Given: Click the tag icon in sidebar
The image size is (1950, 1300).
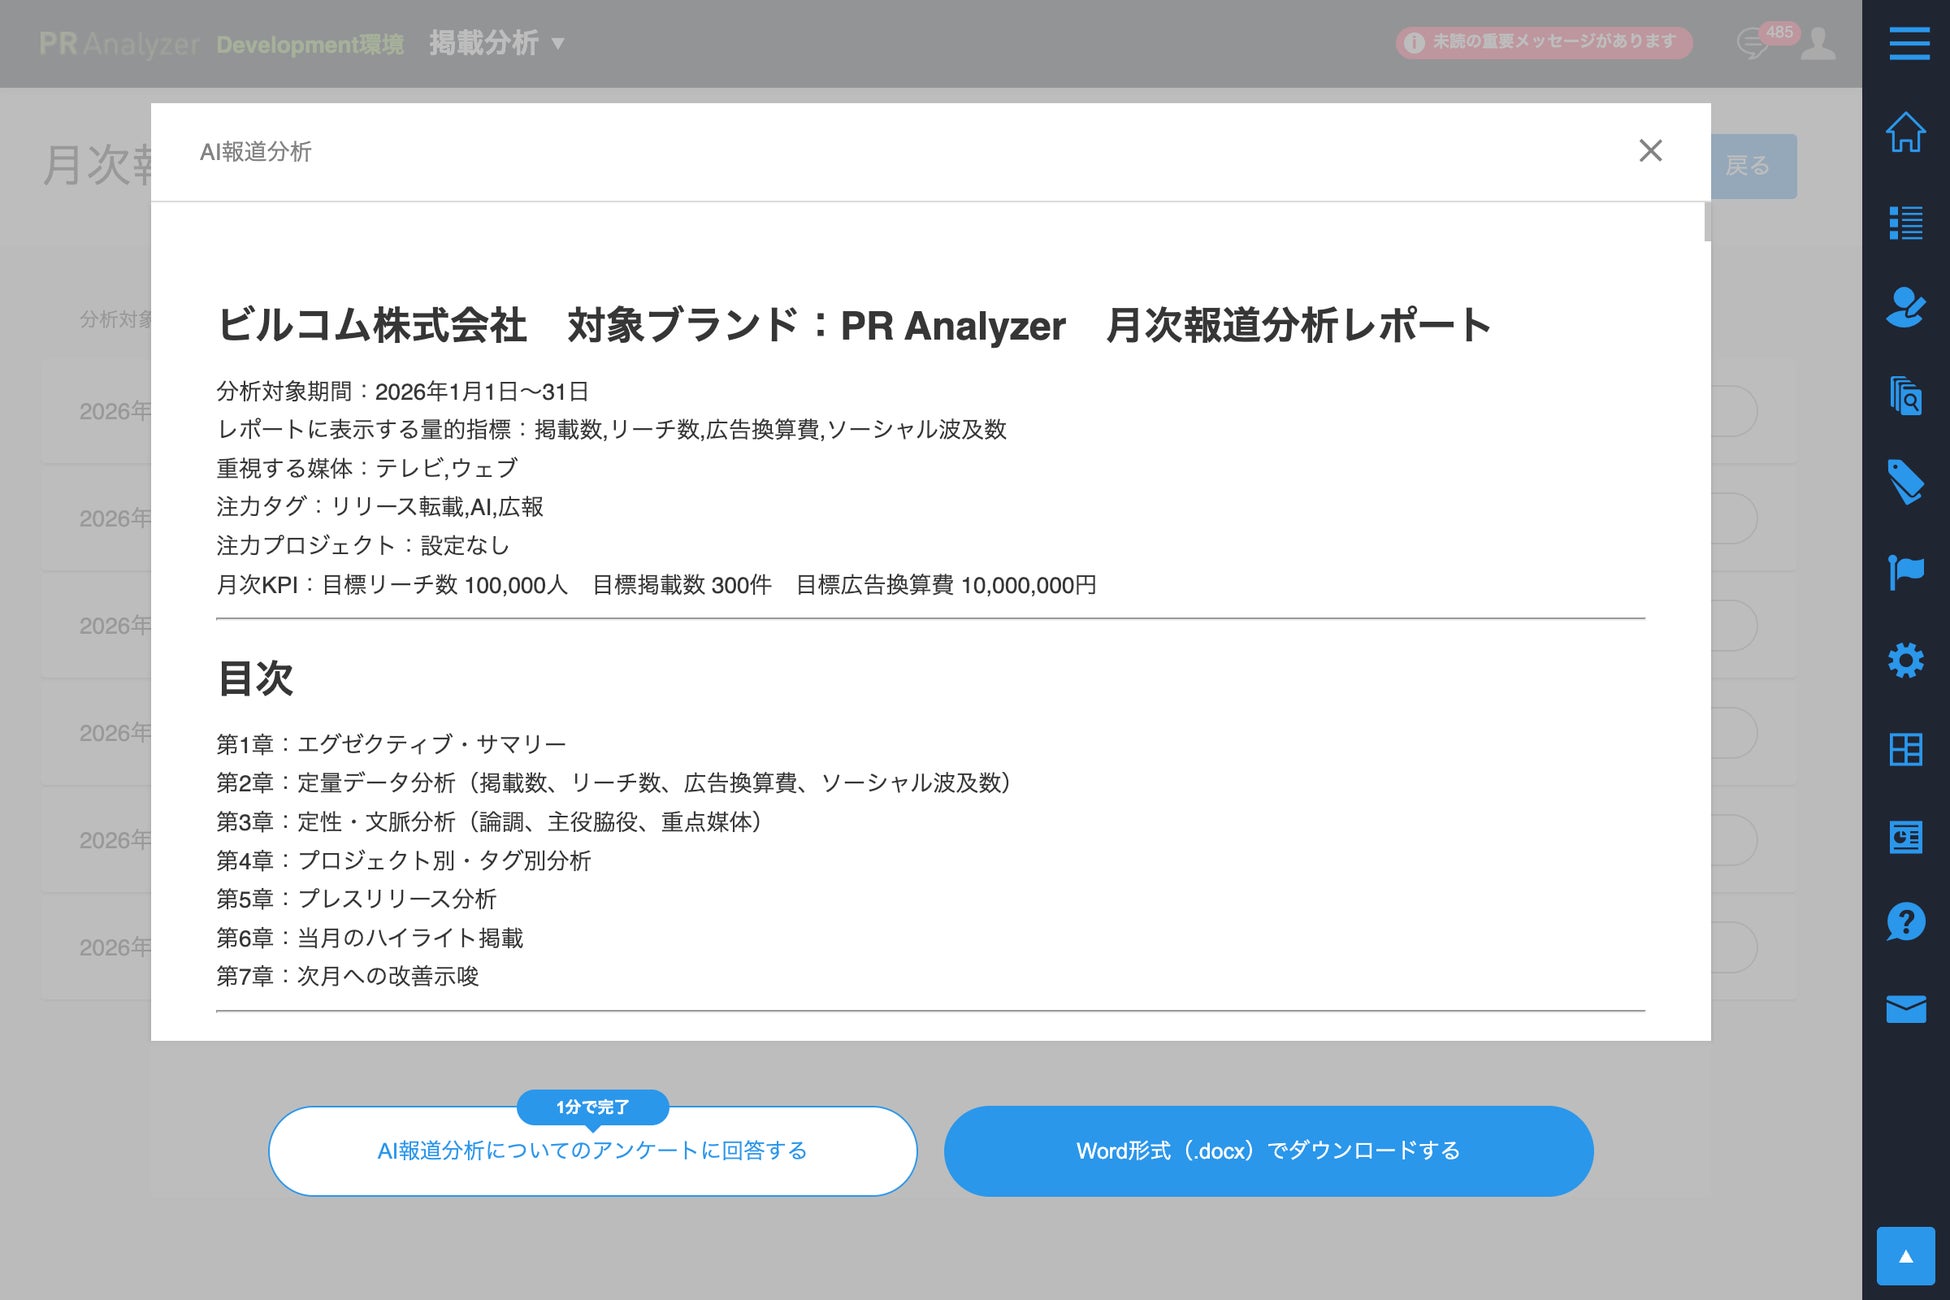Looking at the screenshot, I should point(1905,482).
